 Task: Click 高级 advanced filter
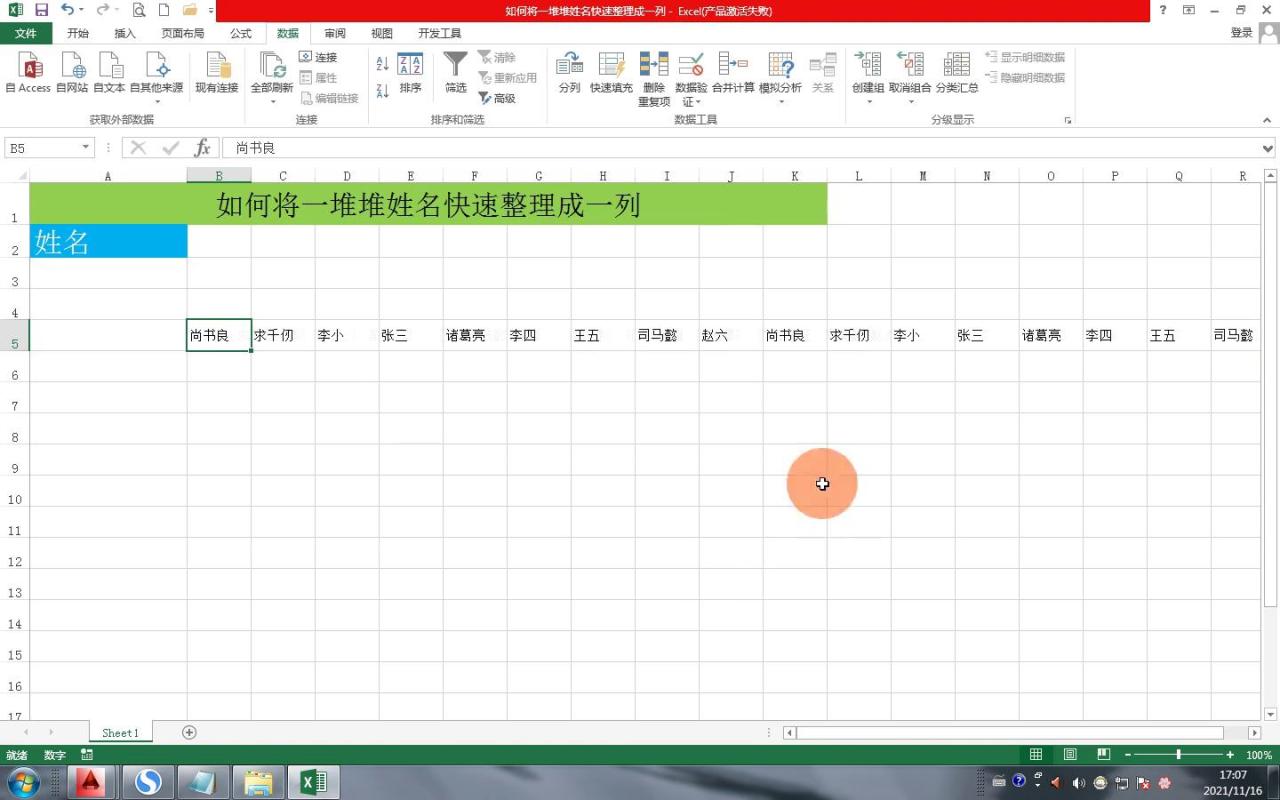(x=497, y=98)
